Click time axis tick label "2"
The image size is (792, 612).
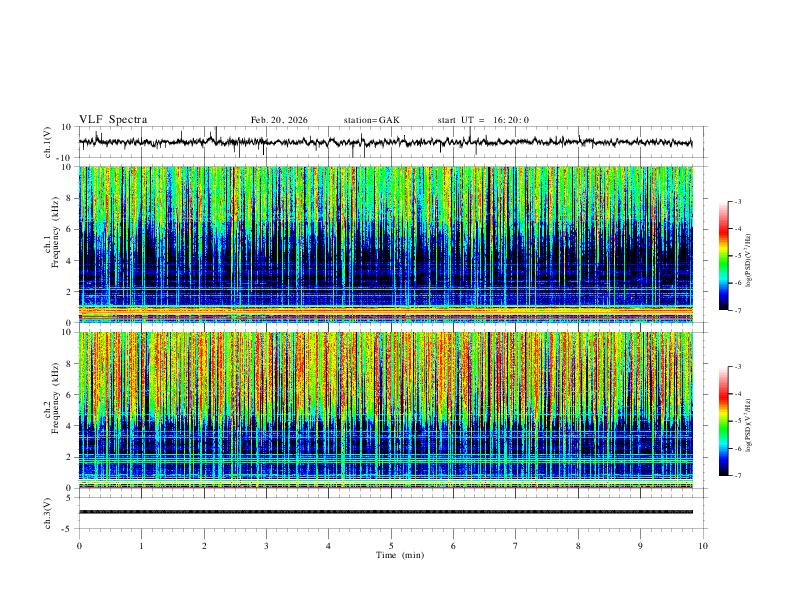(204, 546)
